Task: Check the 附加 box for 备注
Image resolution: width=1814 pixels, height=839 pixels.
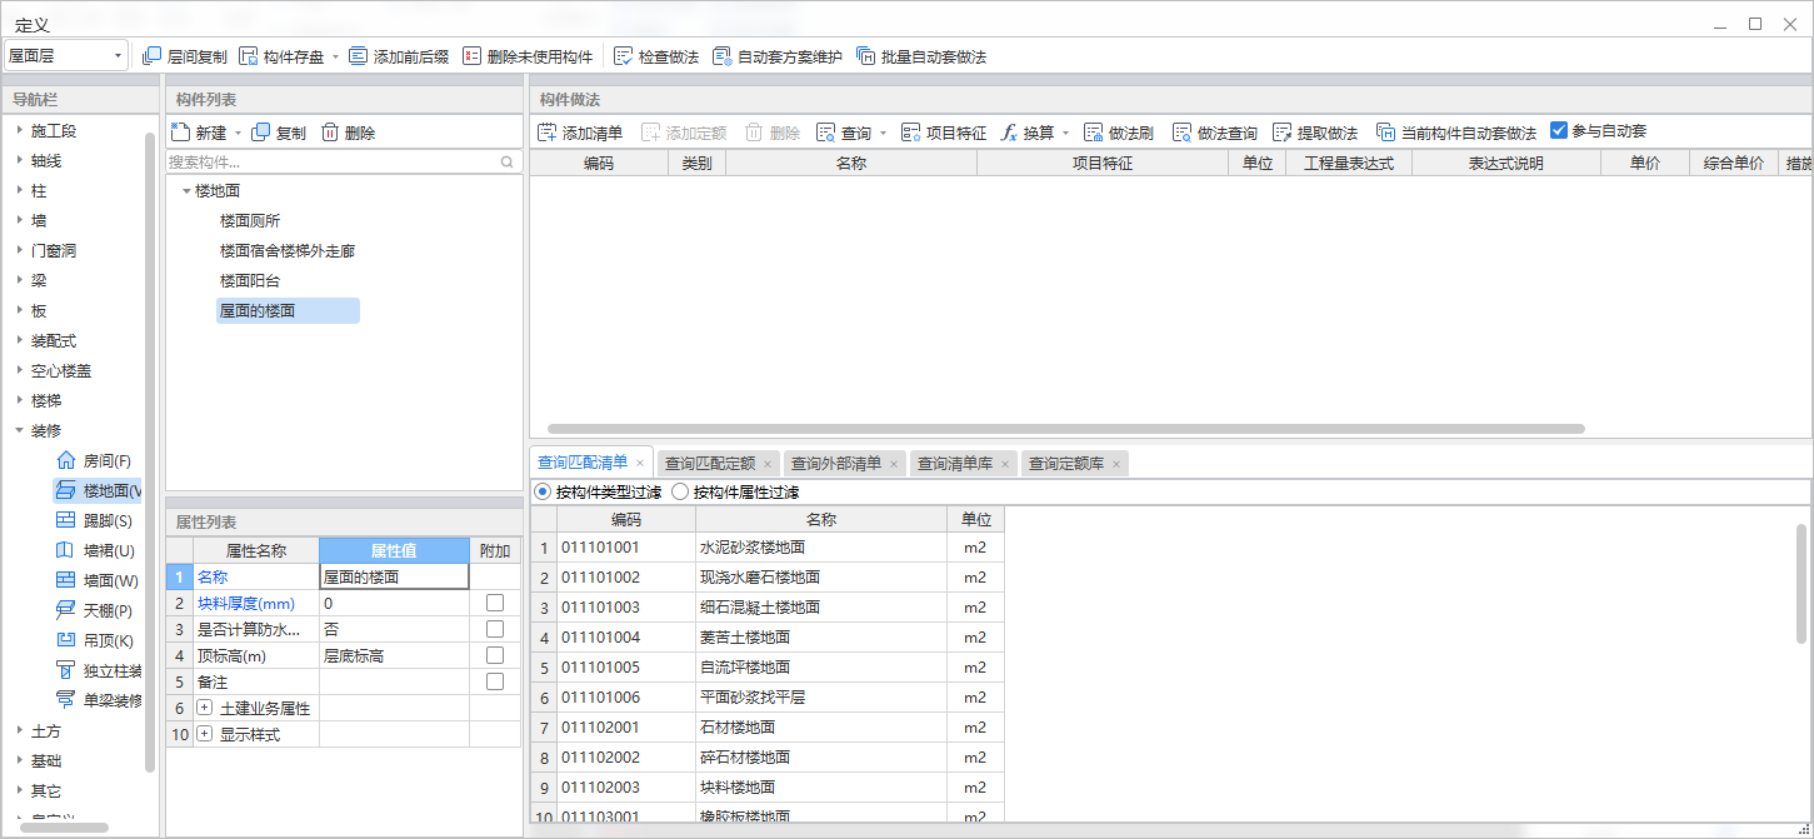Action: [495, 681]
